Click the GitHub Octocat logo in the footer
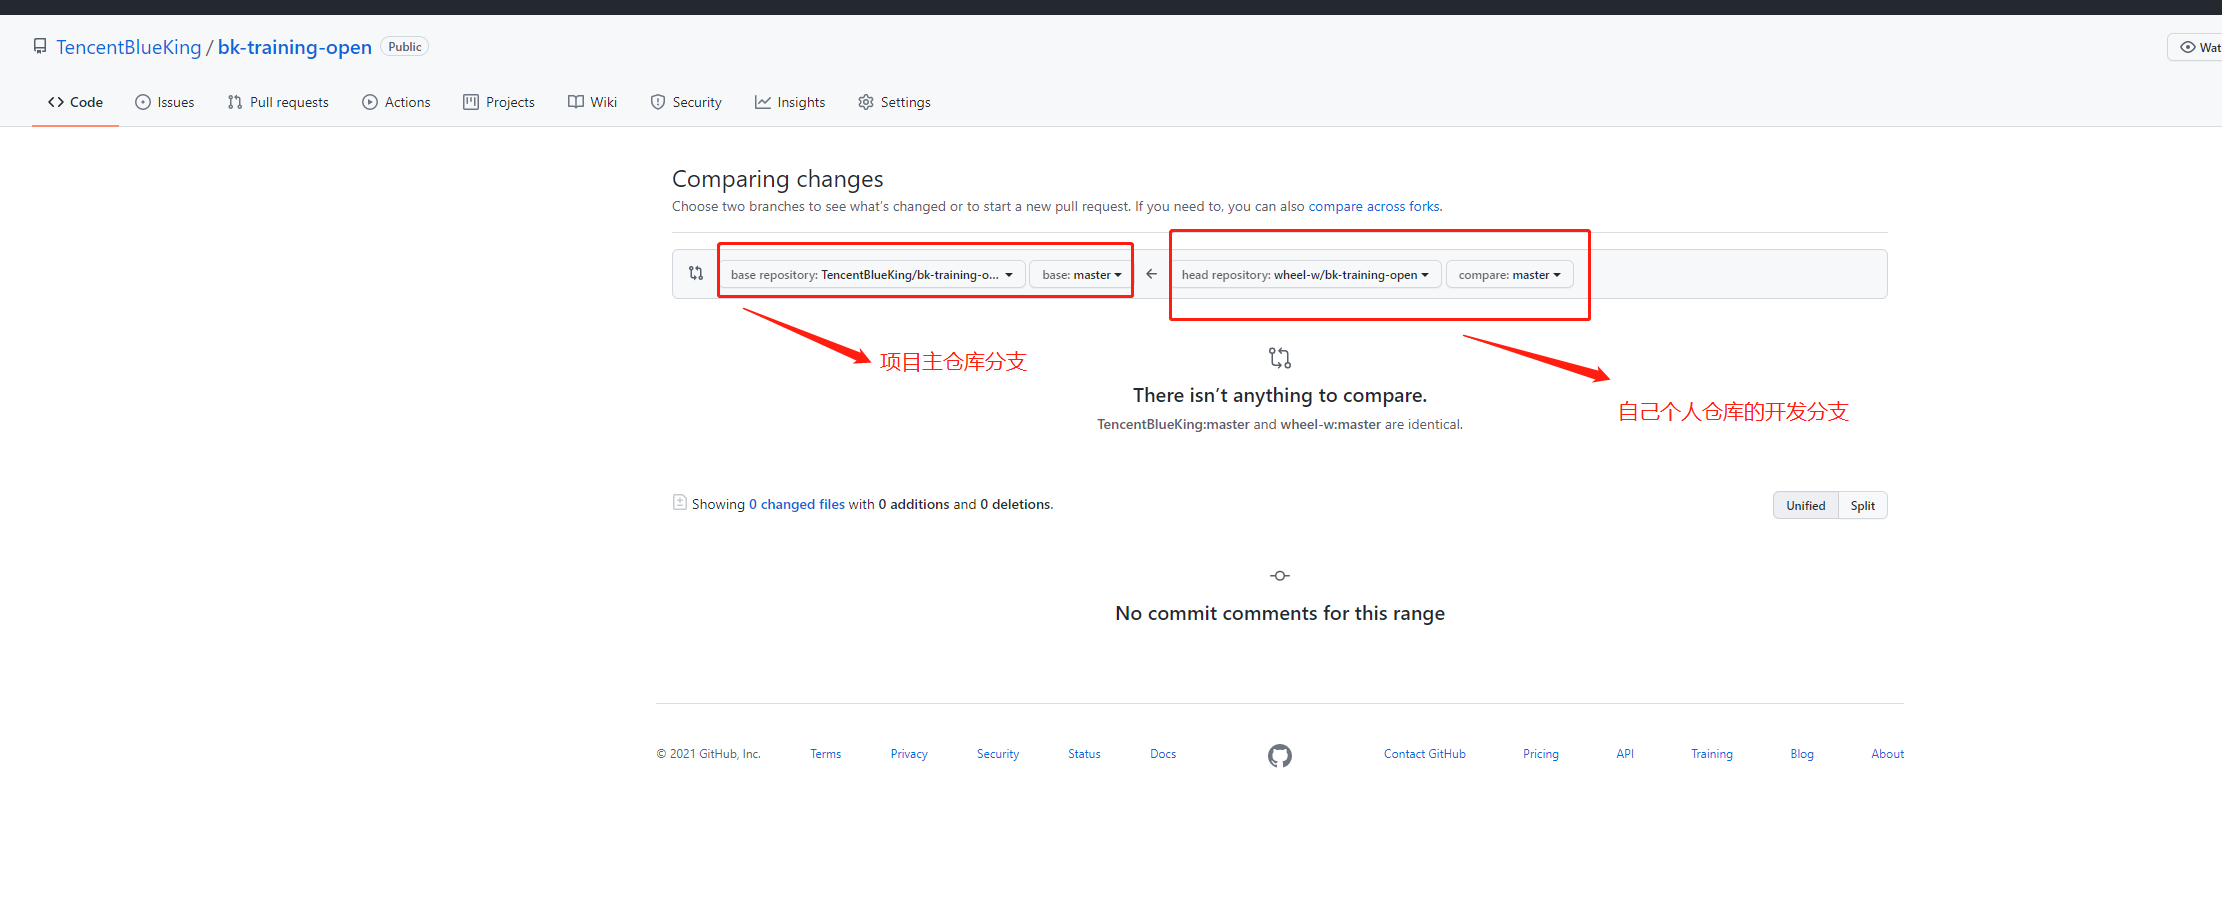Screen dimensions: 2222x898 click(1280, 756)
